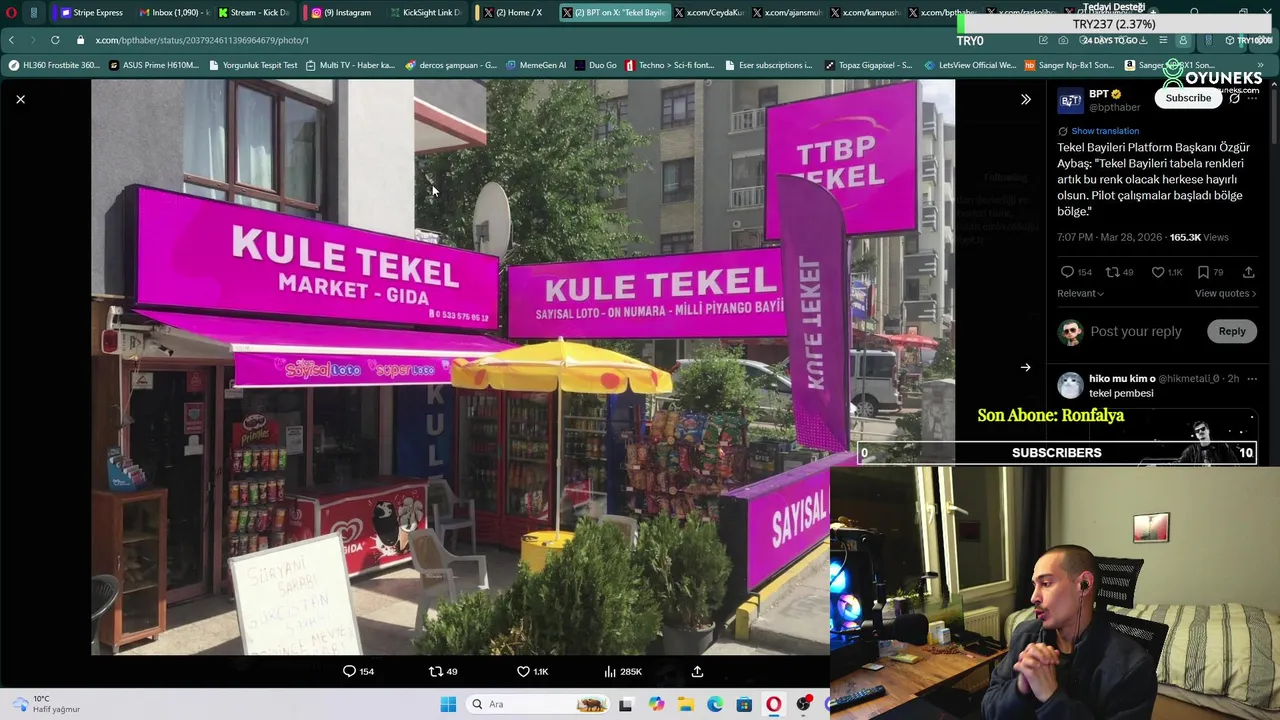The height and width of the screenshot is (720, 1280).
Task: Open ASUS Prime H610M bookmark
Action: [x=154, y=65]
